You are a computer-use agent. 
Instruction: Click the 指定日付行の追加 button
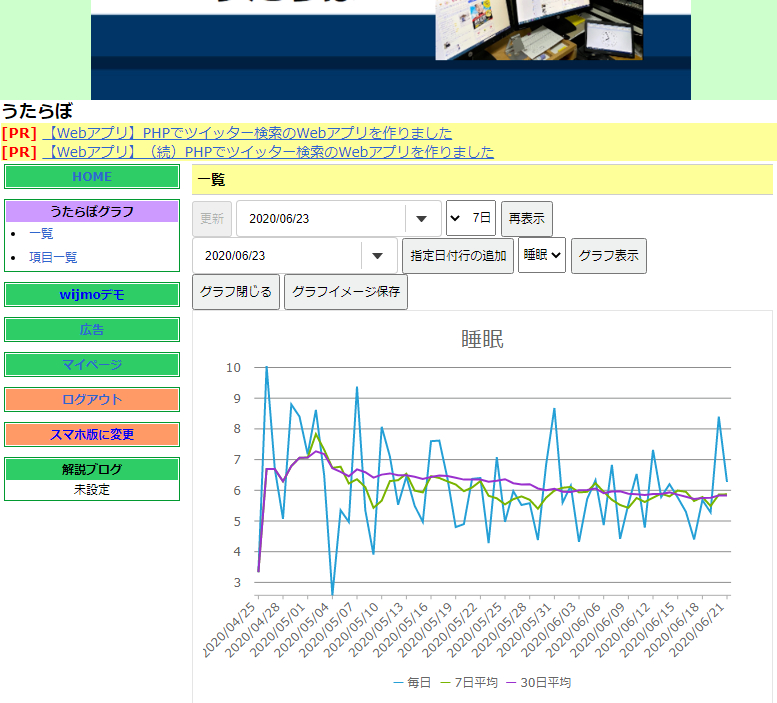[458, 256]
